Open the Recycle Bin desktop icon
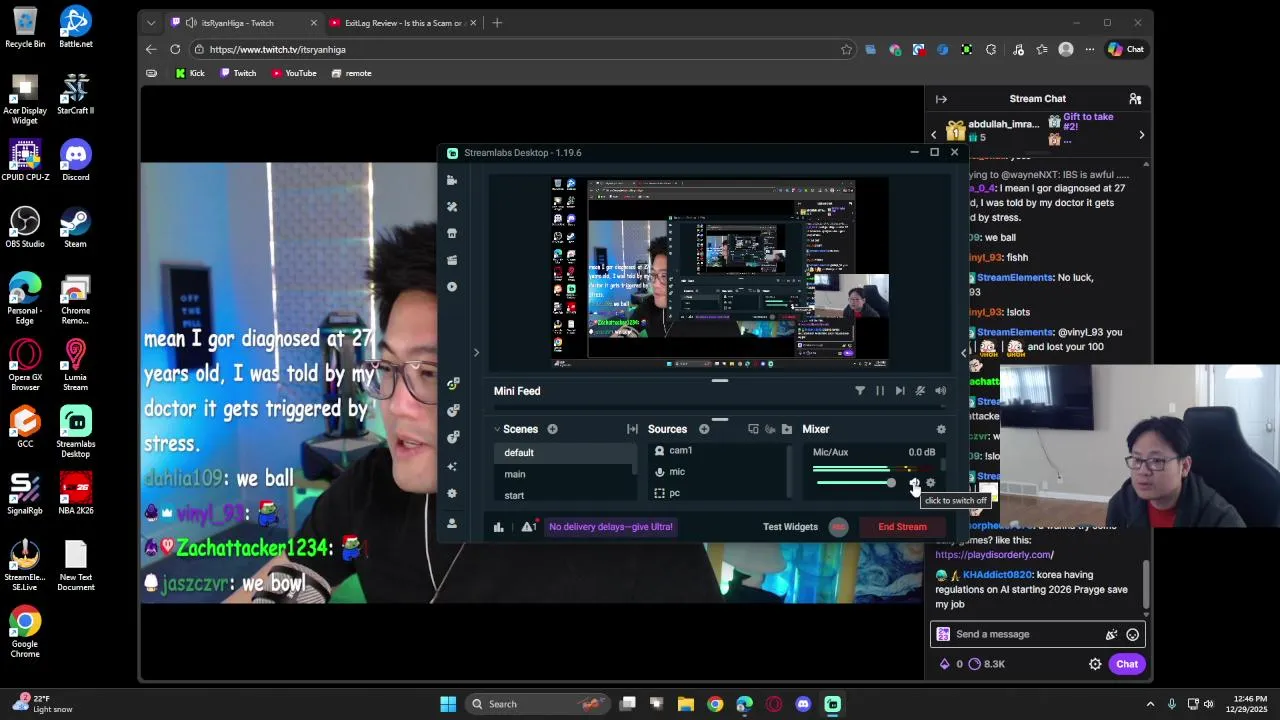This screenshot has width=1280, height=720. [x=25, y=27]
